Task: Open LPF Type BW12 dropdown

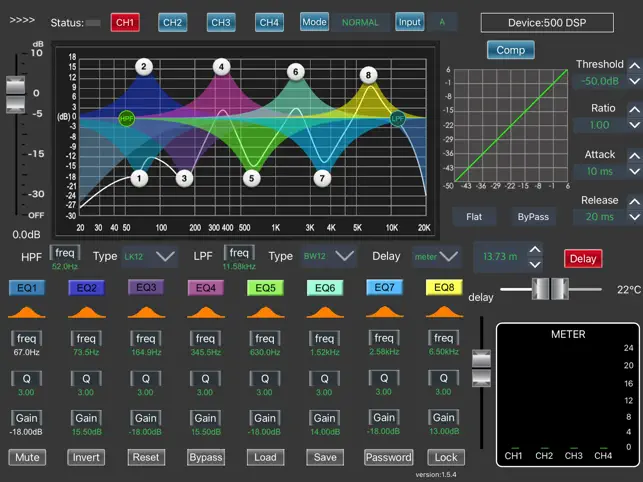Action: (328, 256)
